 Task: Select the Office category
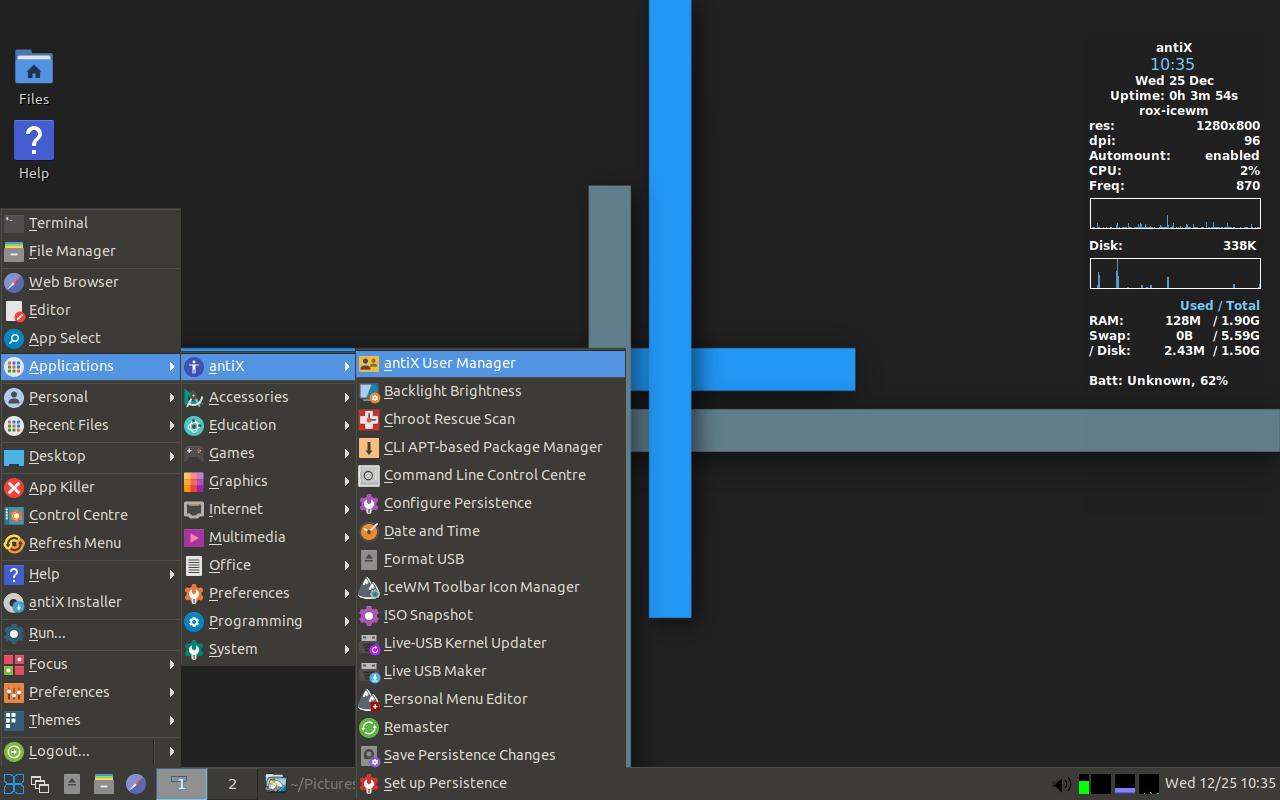(x=268, y=565)
